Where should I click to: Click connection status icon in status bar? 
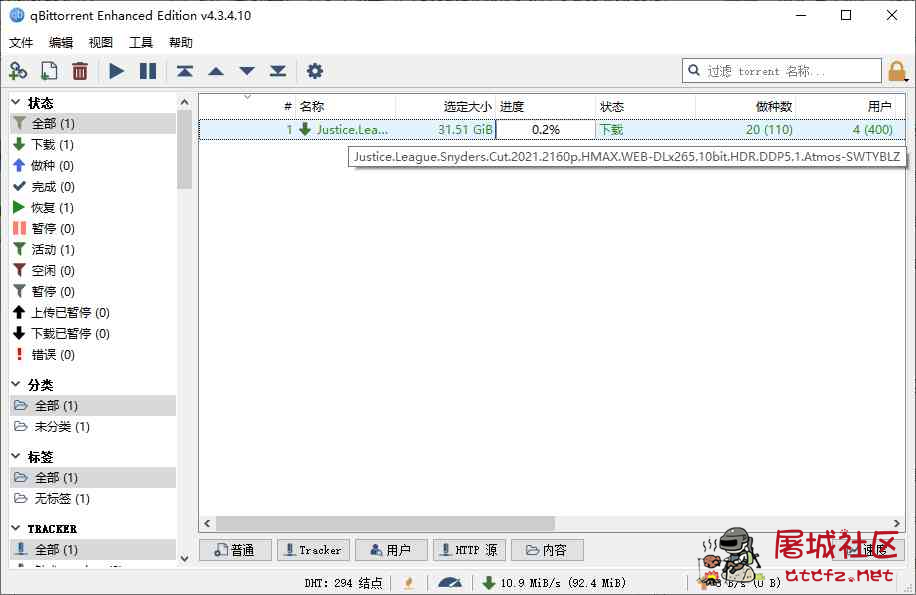(x=409, y=583)
